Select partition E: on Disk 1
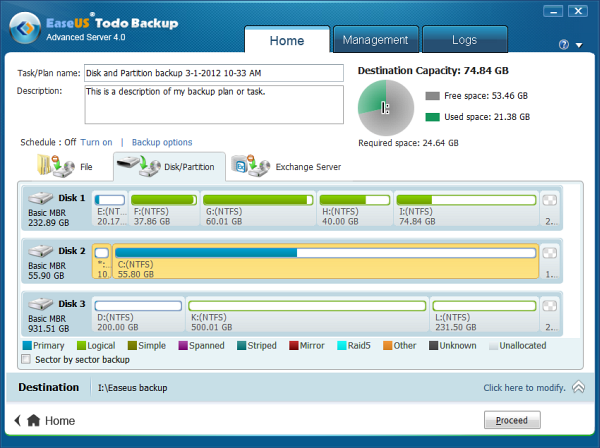Image resolution: width=600 pixels, height=448 pixels. [110, 209]
